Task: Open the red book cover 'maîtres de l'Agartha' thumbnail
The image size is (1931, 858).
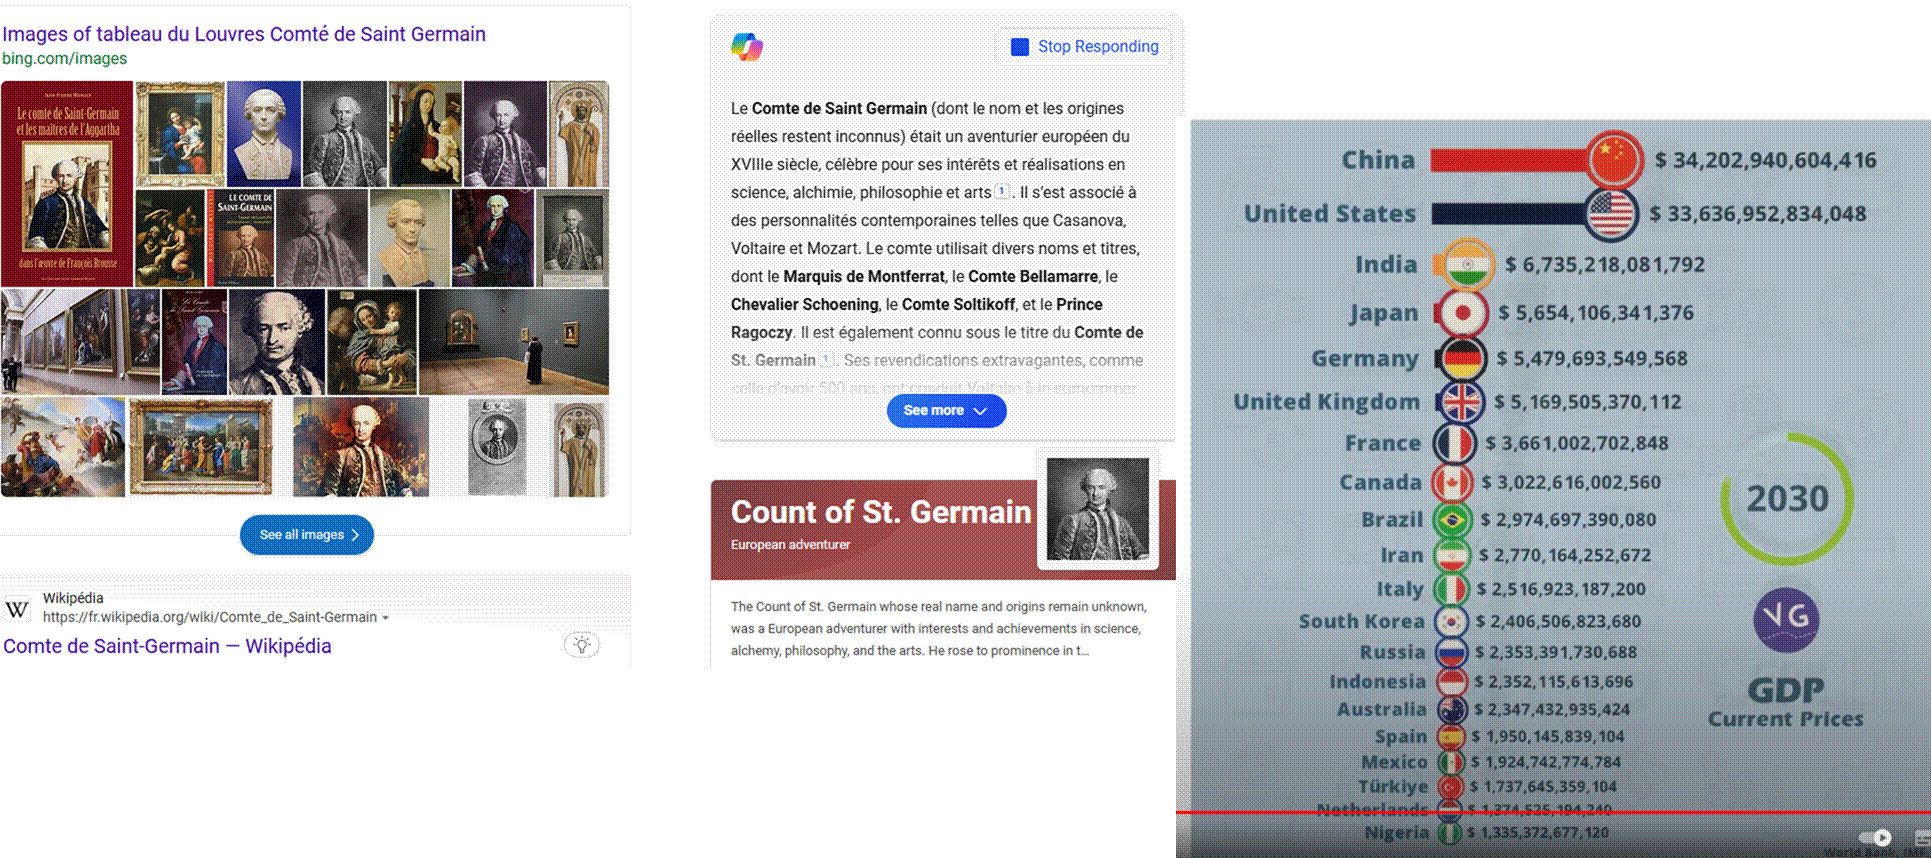Action: pyautogui.click(x=67, y=184)
